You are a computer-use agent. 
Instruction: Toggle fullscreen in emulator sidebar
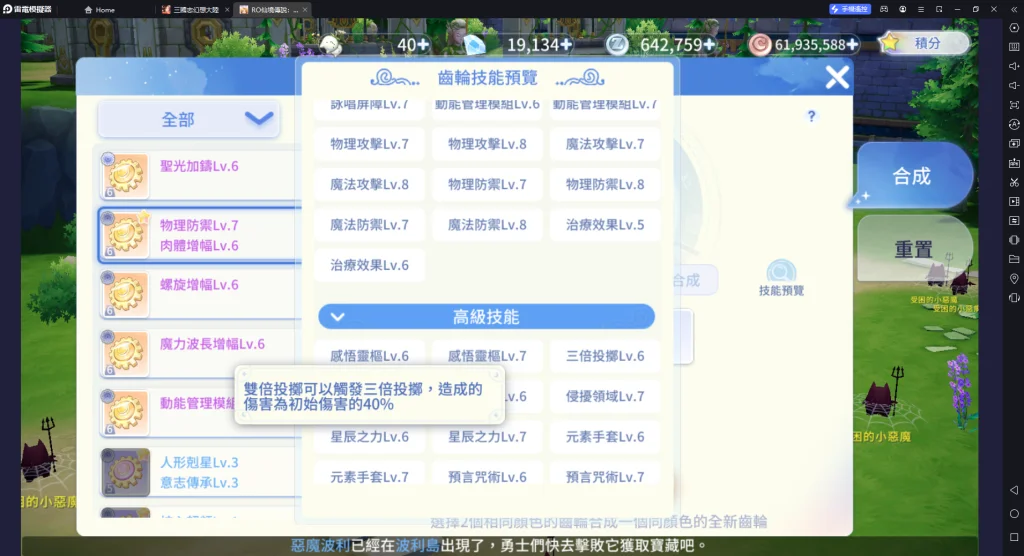[x=1014, y=105]
